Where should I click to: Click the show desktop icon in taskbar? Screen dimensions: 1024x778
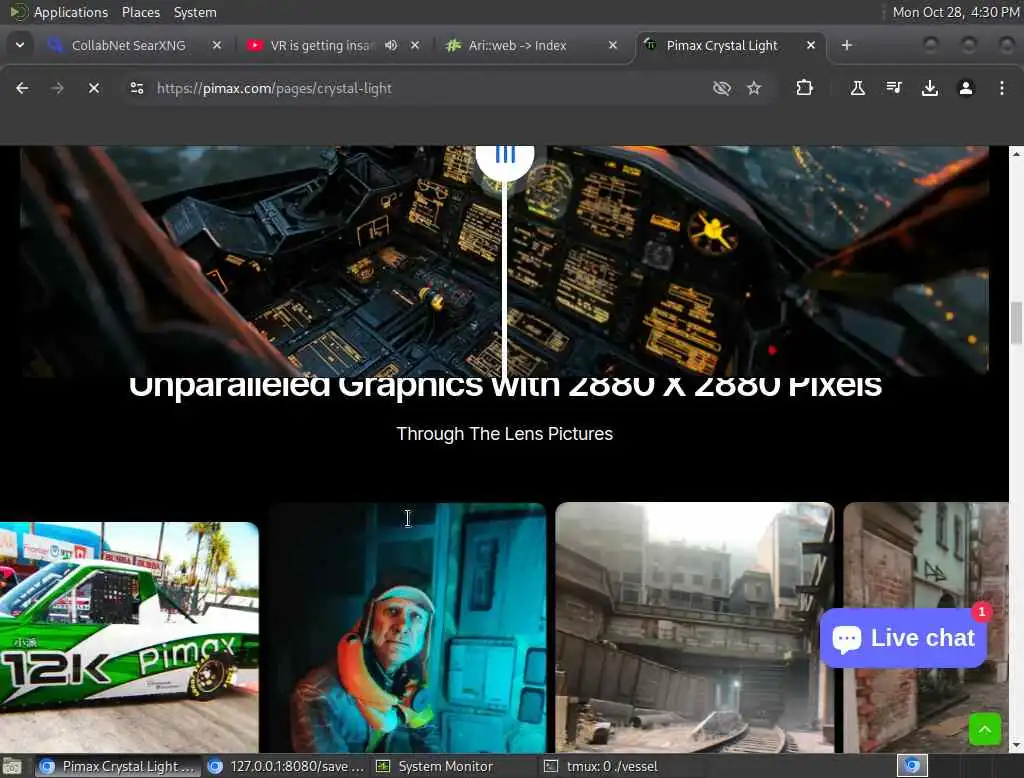[12, 766]
